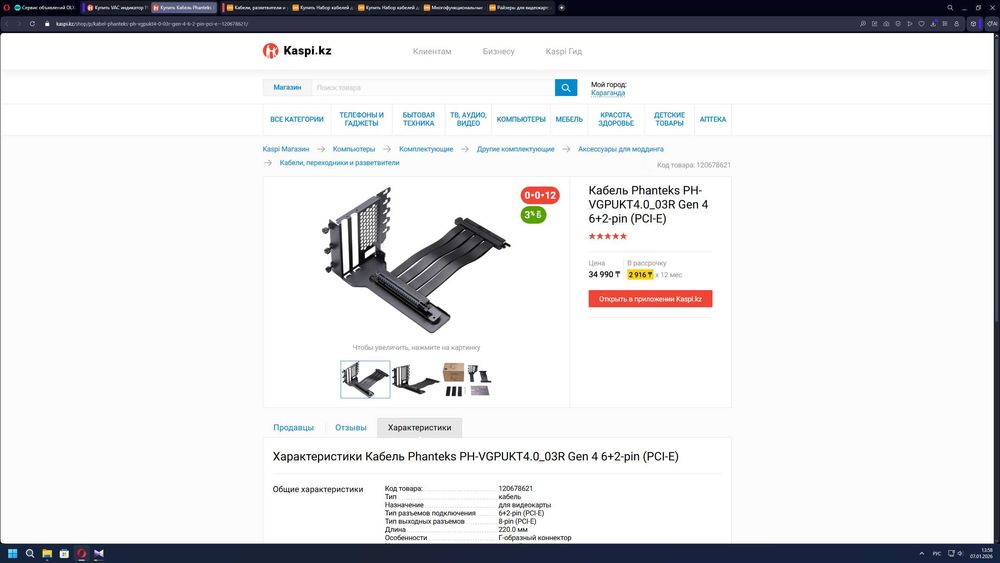Screen dimensions: 1000x563
Task: Click the green 3% bonus badge
Action: click(x=533, y=215)
